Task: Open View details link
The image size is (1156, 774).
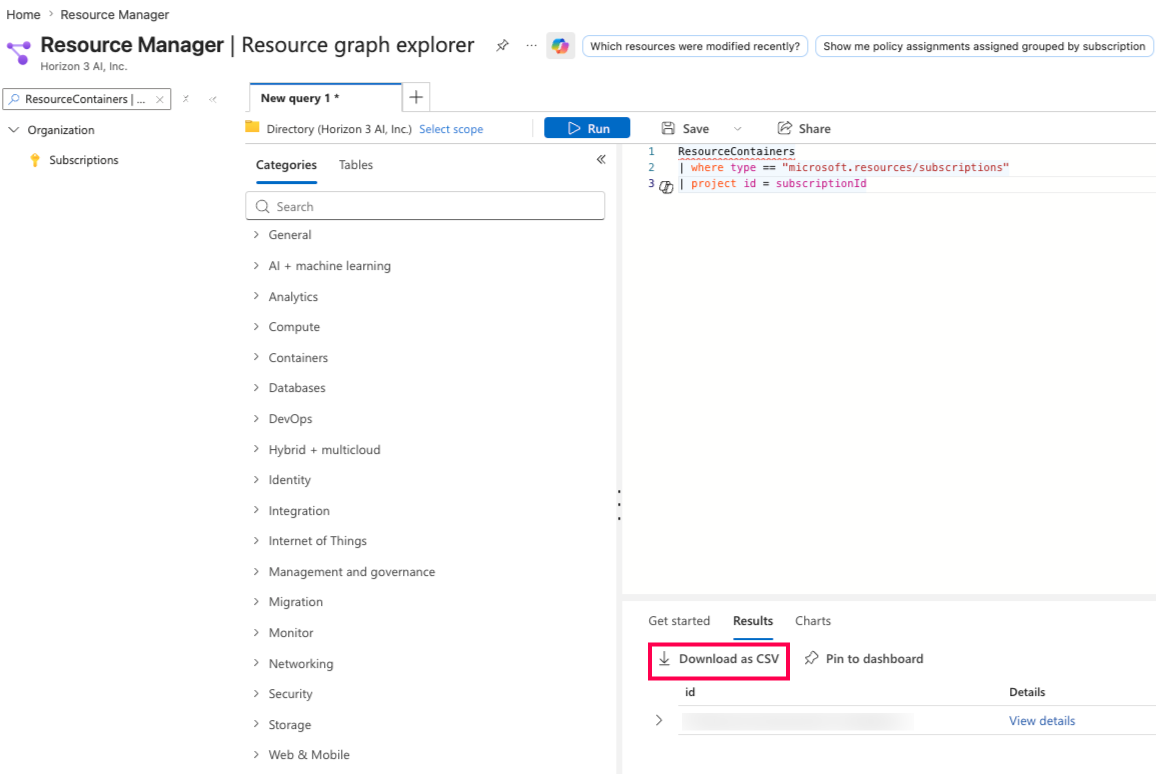Action: [1042, 721]
